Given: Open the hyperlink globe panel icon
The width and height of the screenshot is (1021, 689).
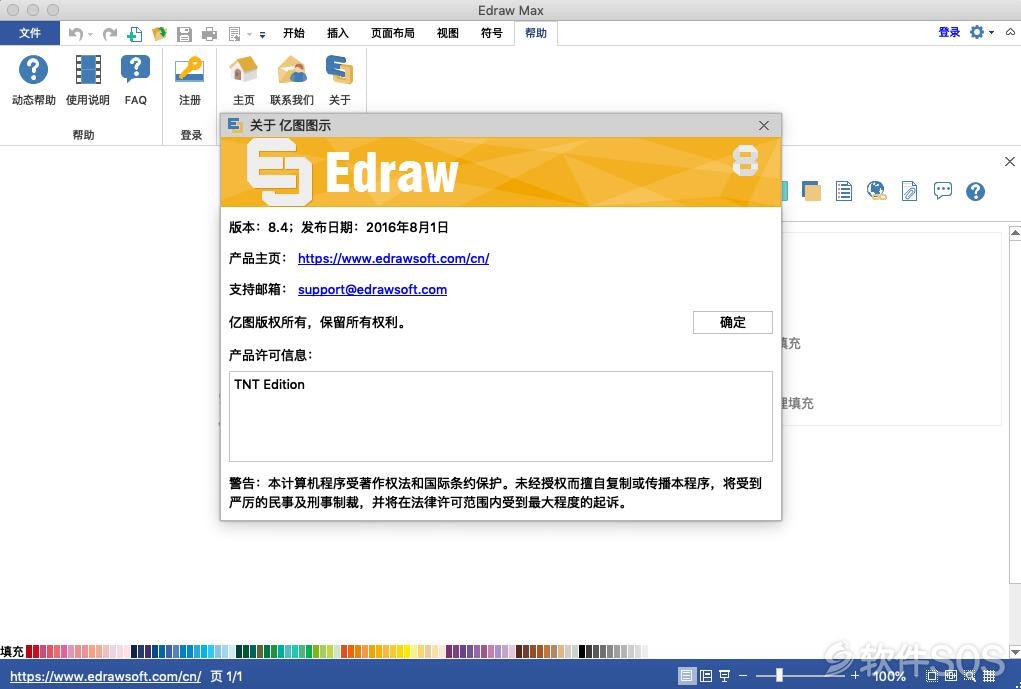Looking at the screenshot, I should (x=876, y=191).
